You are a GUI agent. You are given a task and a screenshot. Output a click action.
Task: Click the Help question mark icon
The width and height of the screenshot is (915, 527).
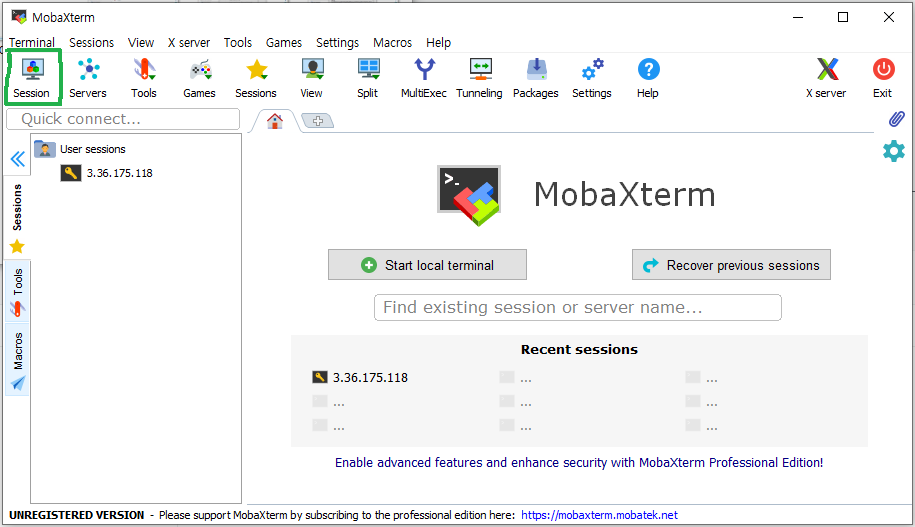click(648, 78)
